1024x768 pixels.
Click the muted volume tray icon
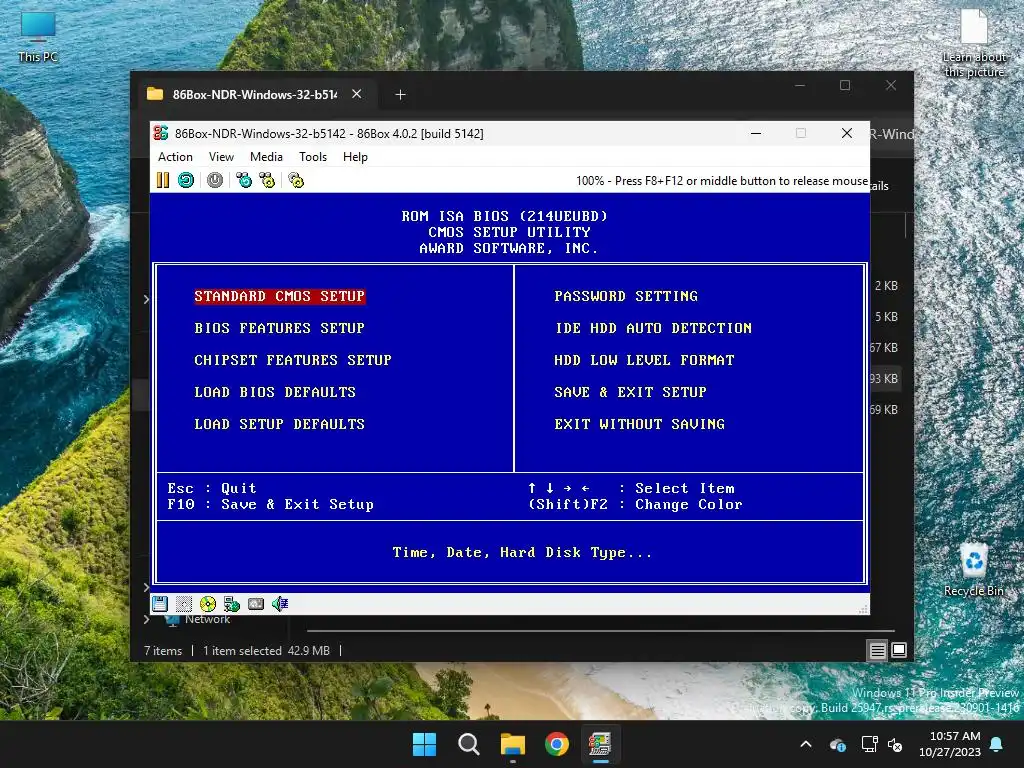pyautogui.click(x=895, y=744)
